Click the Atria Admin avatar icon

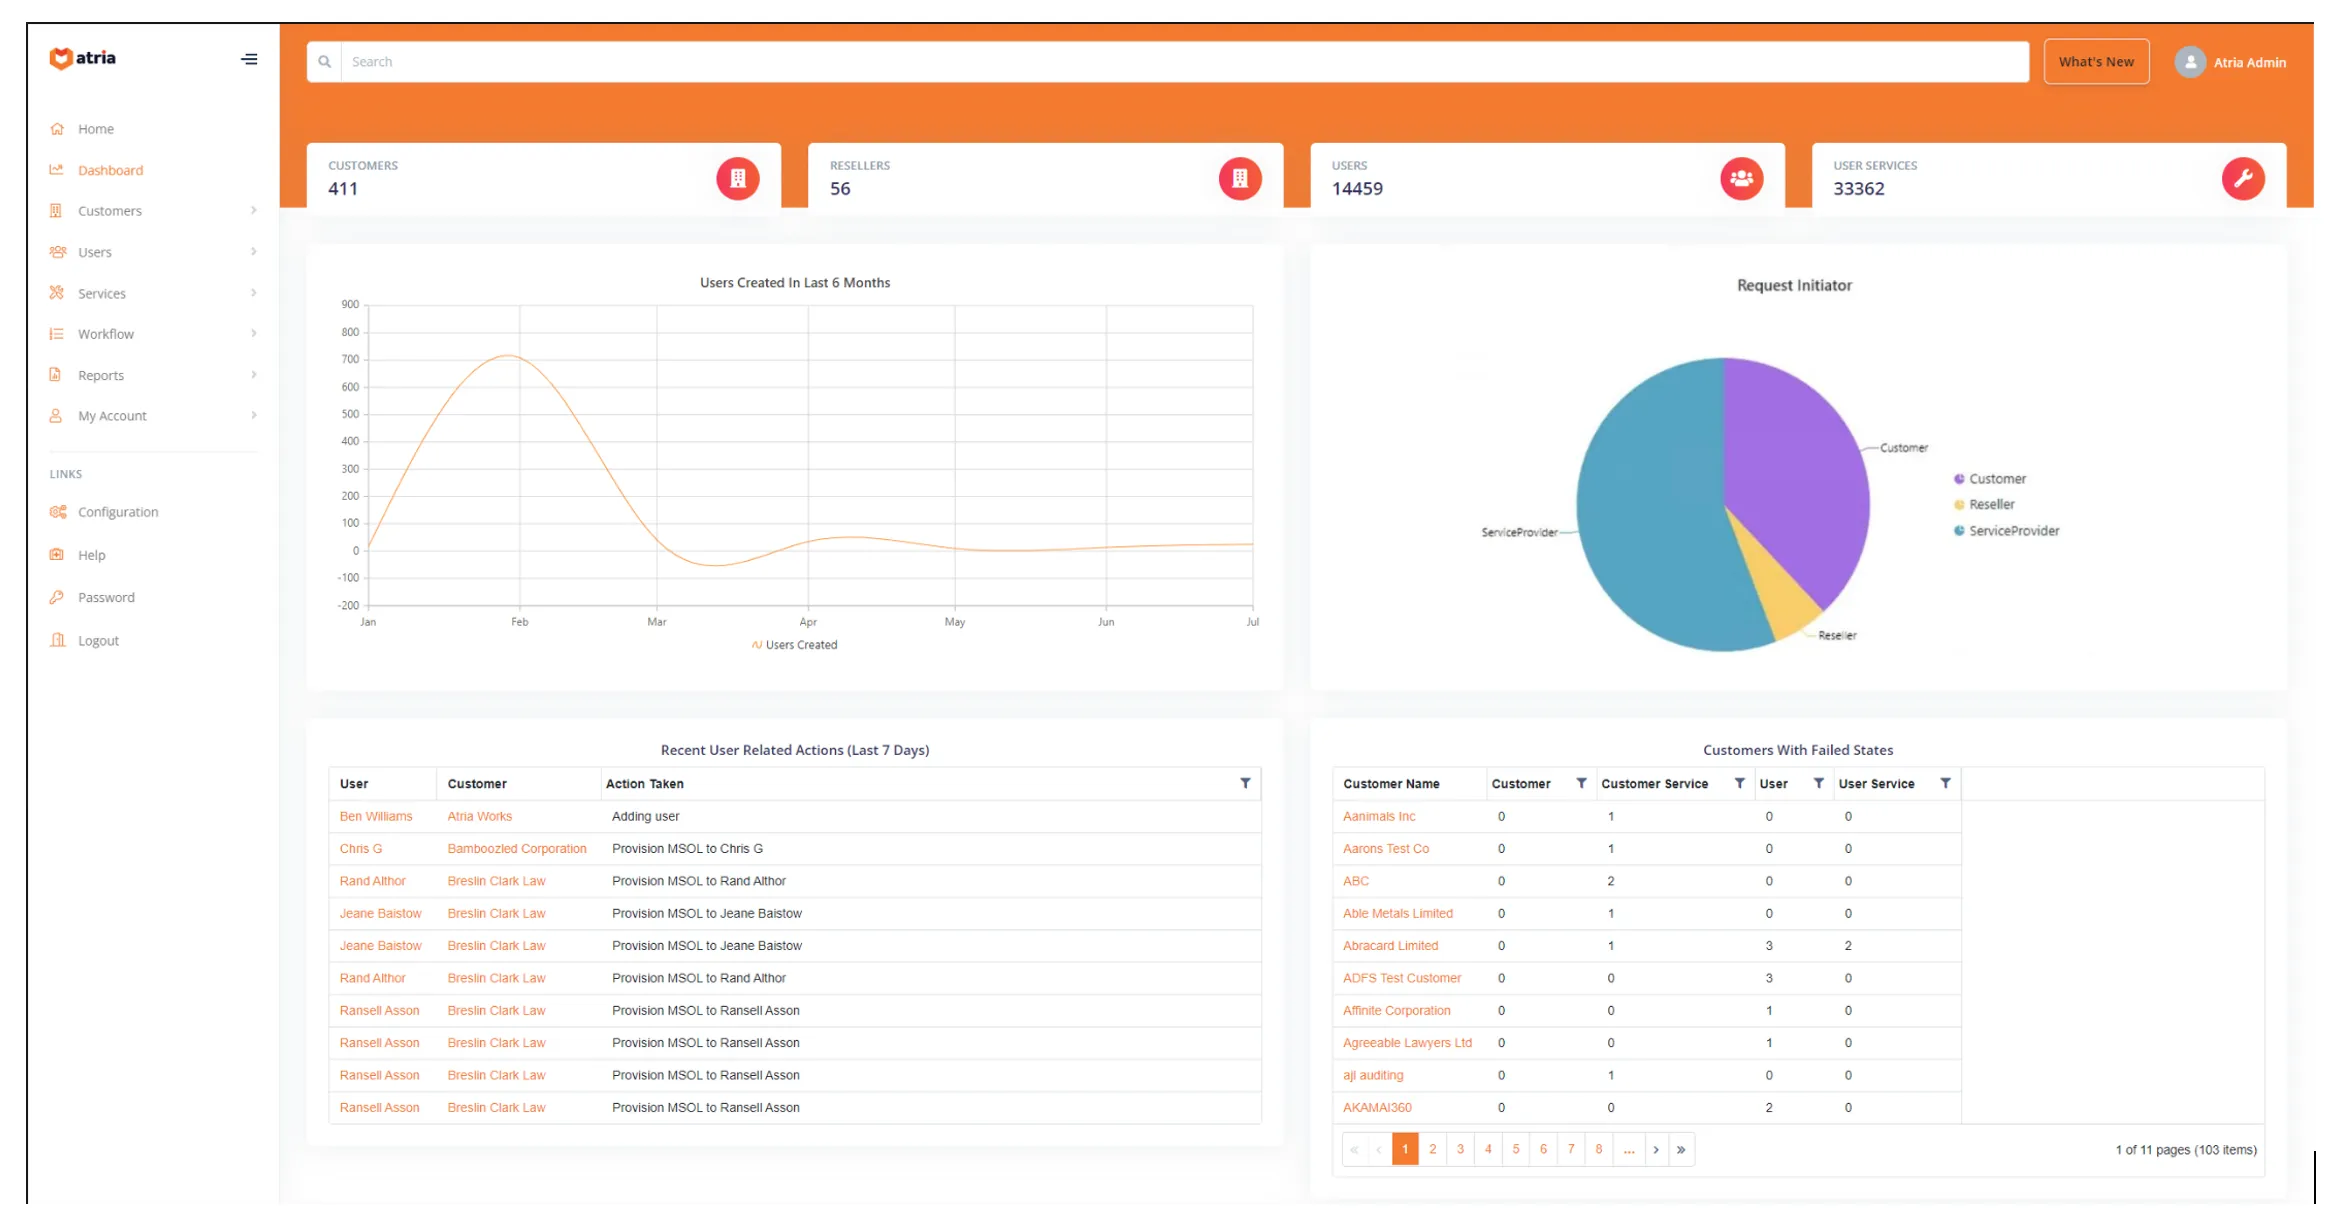coord(2189,62)
